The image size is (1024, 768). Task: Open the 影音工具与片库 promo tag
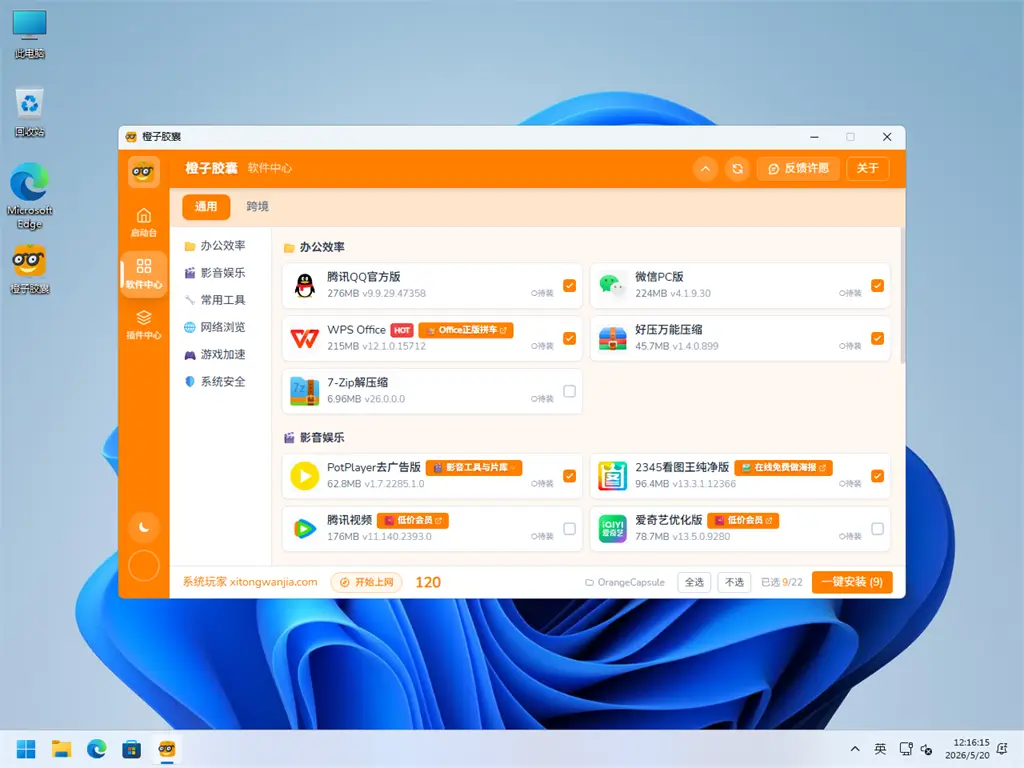pos(474,468)
